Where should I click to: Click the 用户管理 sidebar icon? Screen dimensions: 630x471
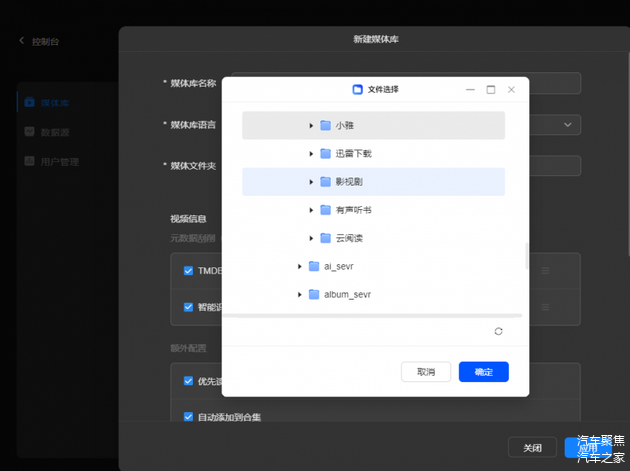coord(30,161)
